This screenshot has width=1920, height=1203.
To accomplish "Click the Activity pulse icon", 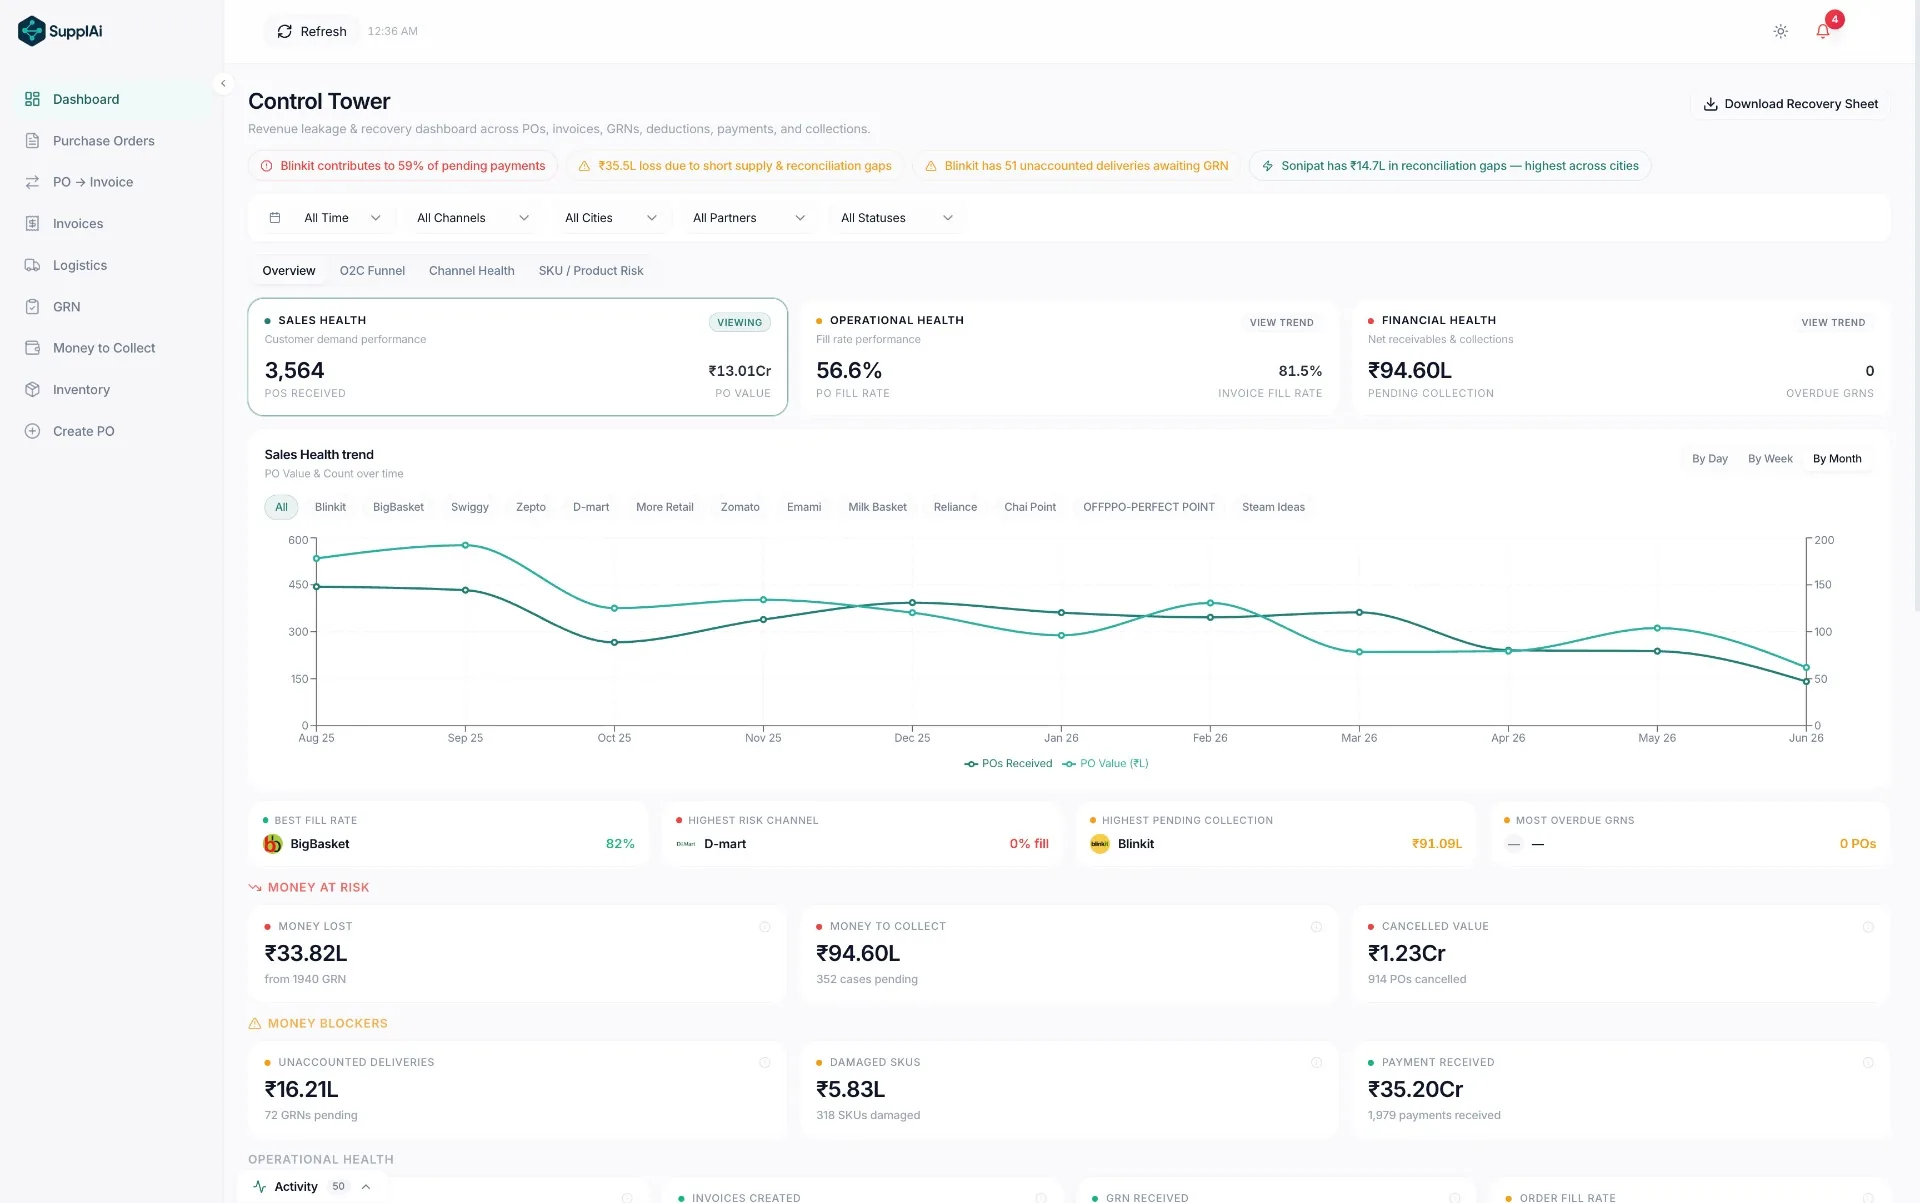I will [260, 1187].
